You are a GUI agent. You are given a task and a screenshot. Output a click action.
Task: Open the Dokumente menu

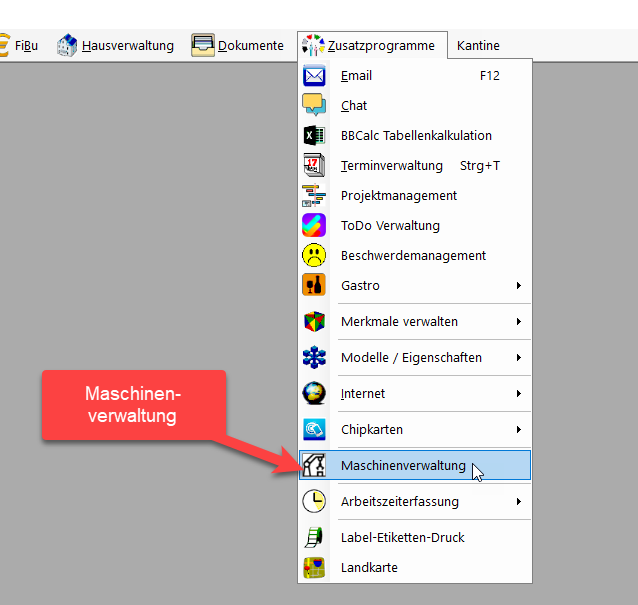click(x=251, y=46)
